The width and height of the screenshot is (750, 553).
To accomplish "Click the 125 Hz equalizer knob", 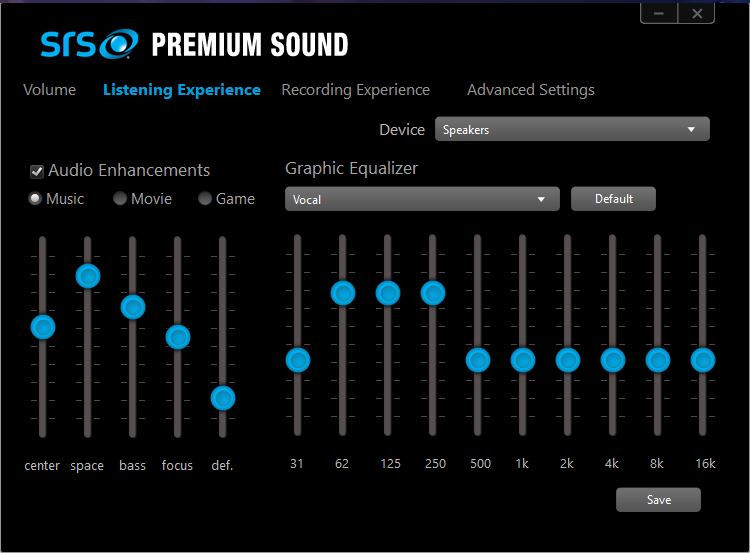I will (388, 293).
